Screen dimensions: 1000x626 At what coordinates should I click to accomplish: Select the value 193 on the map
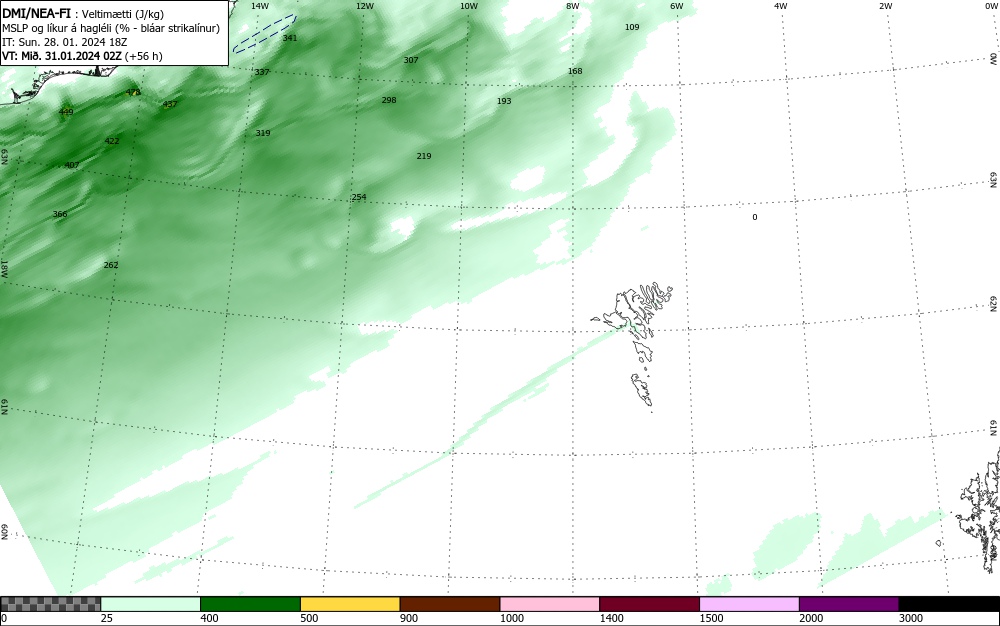[x=504, y=101]
